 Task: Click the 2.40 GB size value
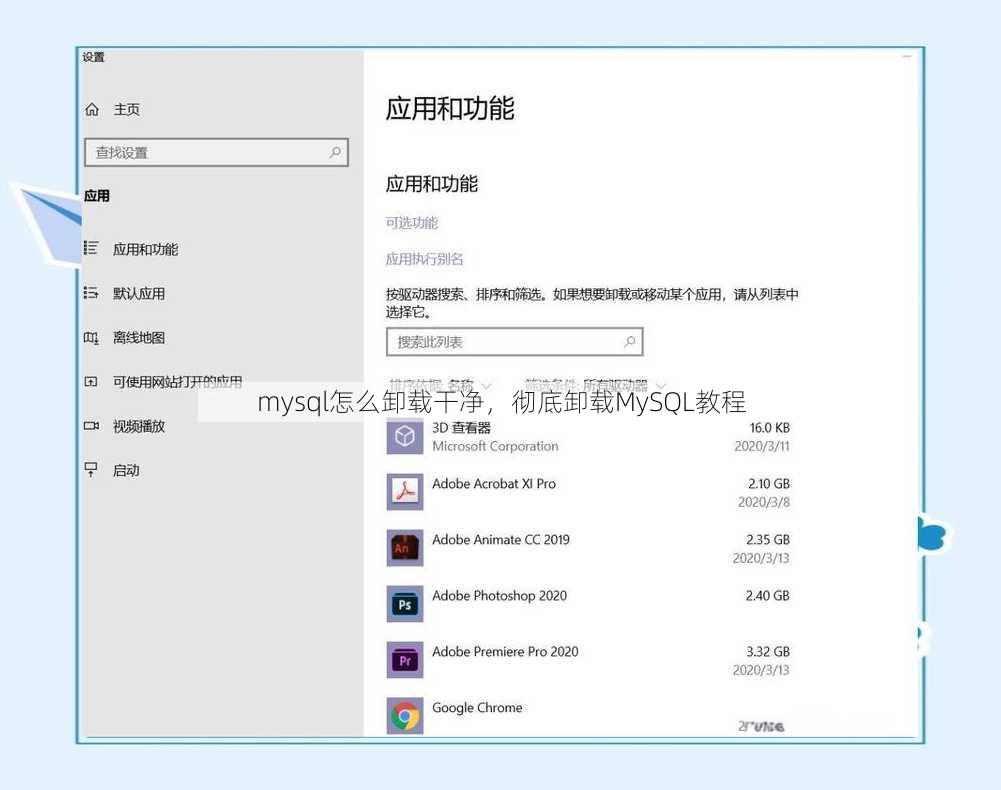coord(767,596)
